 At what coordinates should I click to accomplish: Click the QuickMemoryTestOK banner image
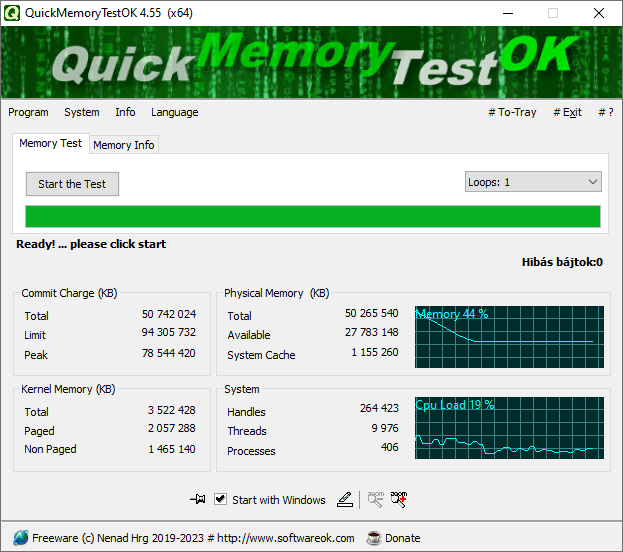(312, 62)
